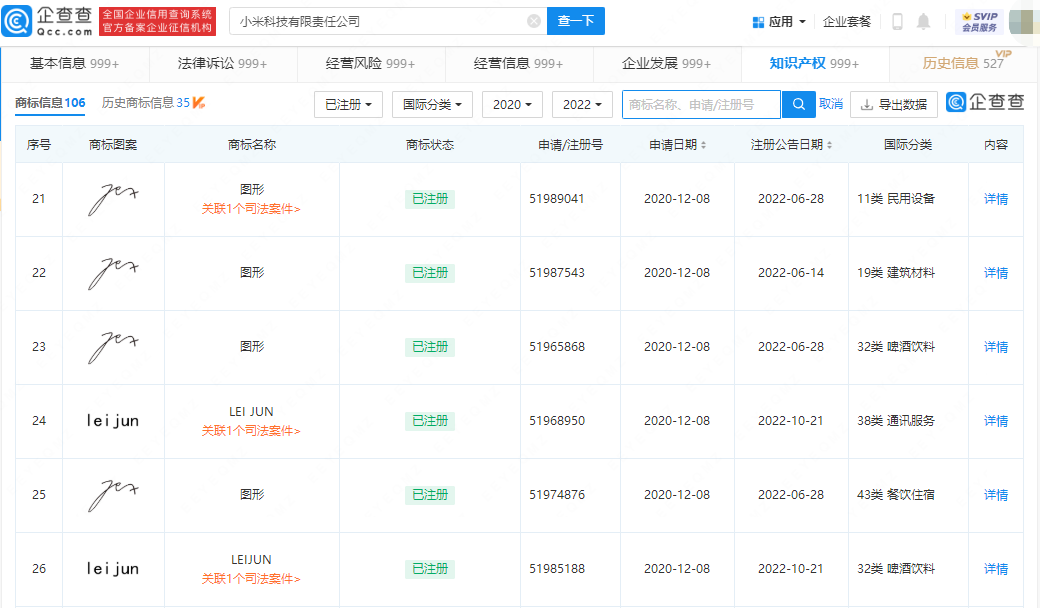Open trademark image thumbnail in row 21
The image size is (1040, 608).
coord(113,199)
